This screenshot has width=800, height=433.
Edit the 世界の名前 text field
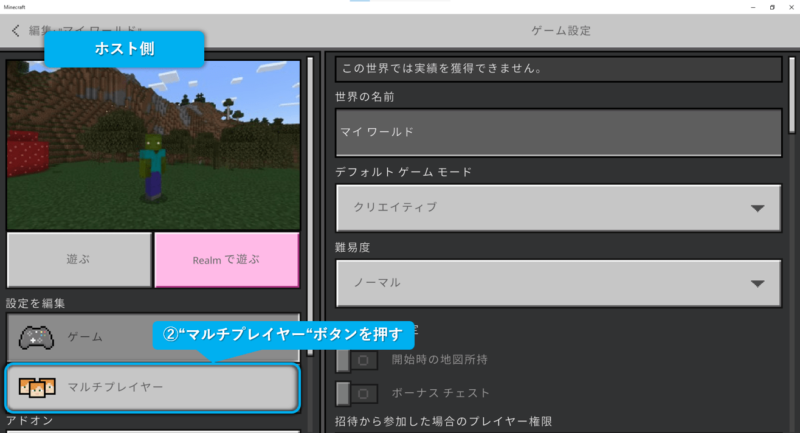(x=558, y=133)
